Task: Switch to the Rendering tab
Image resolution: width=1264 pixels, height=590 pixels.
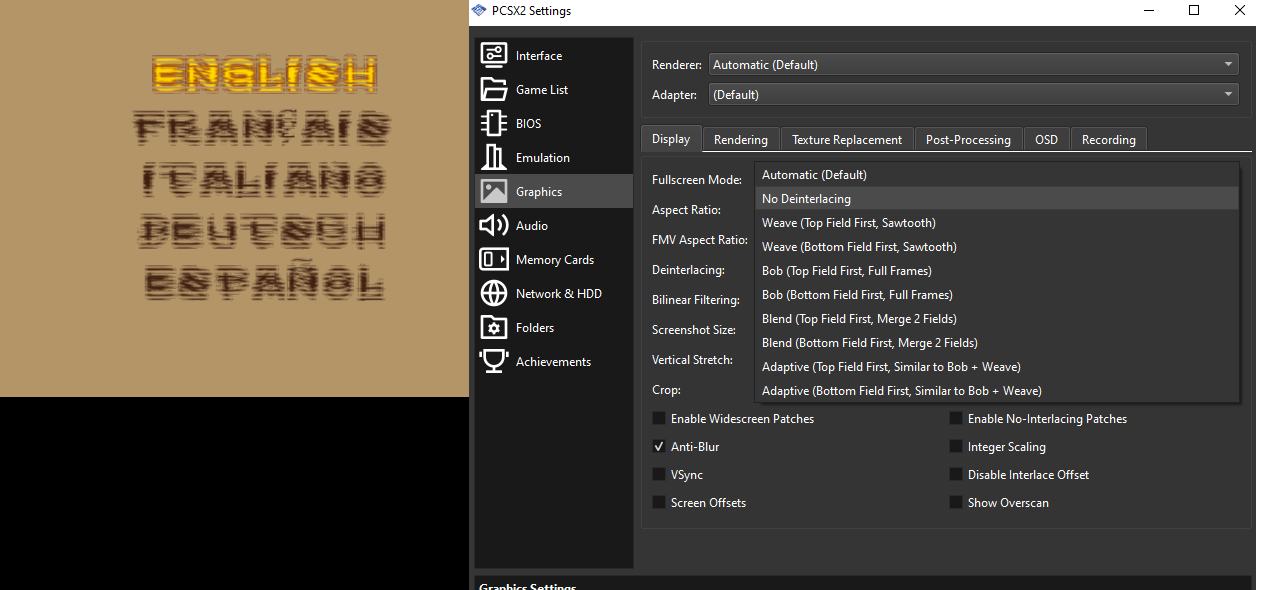Action: (x=741, y=140)
